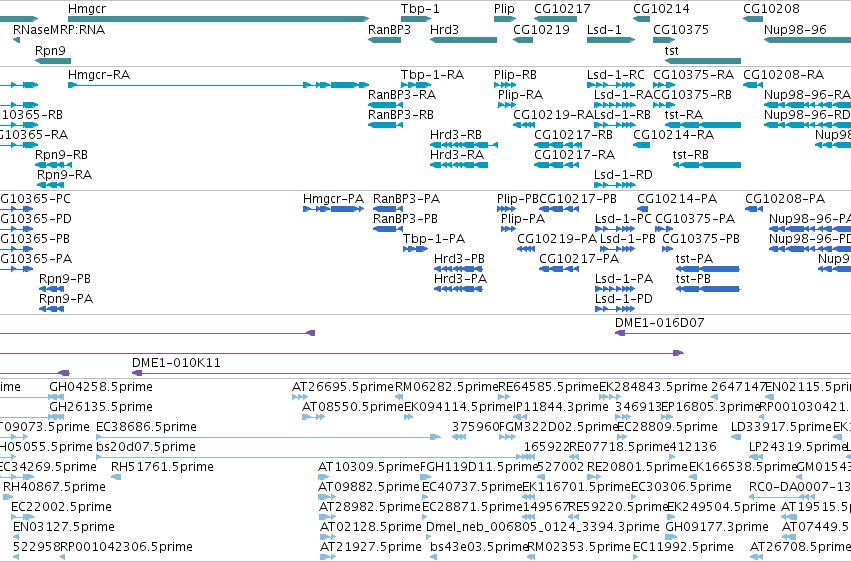Click the Hrd3-RB transcript label
The width and height of the screenshot is (851, 562).
click(x=455, y=135)
